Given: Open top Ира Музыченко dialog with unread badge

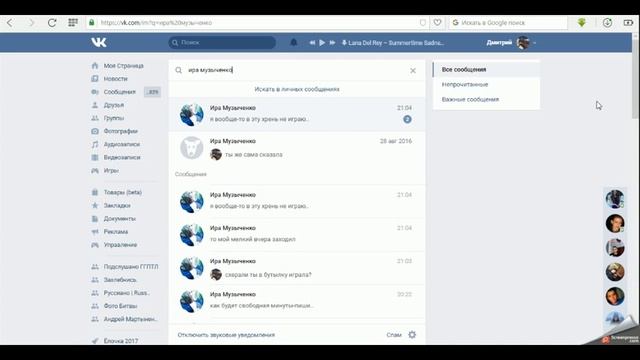Looking at the screenshot, I should point(297,114).
